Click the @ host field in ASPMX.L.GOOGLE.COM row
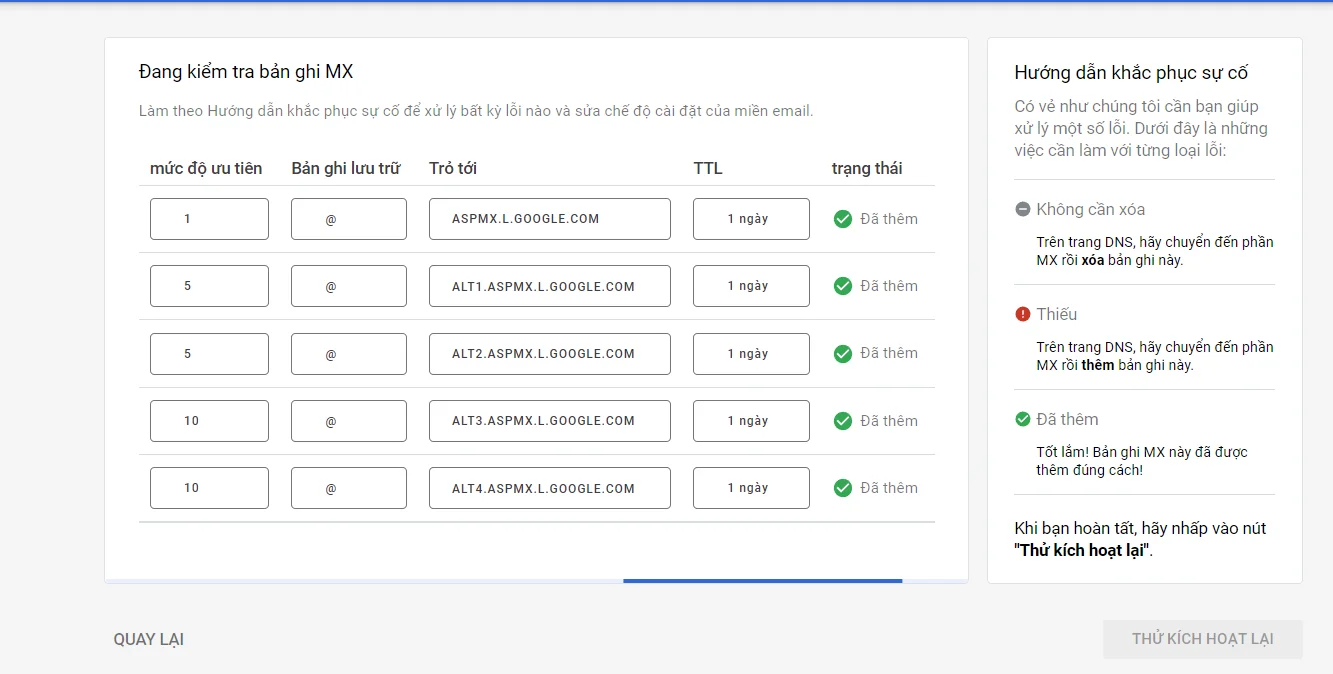Viewport: 1333px width, 674px height. [349, 219]
